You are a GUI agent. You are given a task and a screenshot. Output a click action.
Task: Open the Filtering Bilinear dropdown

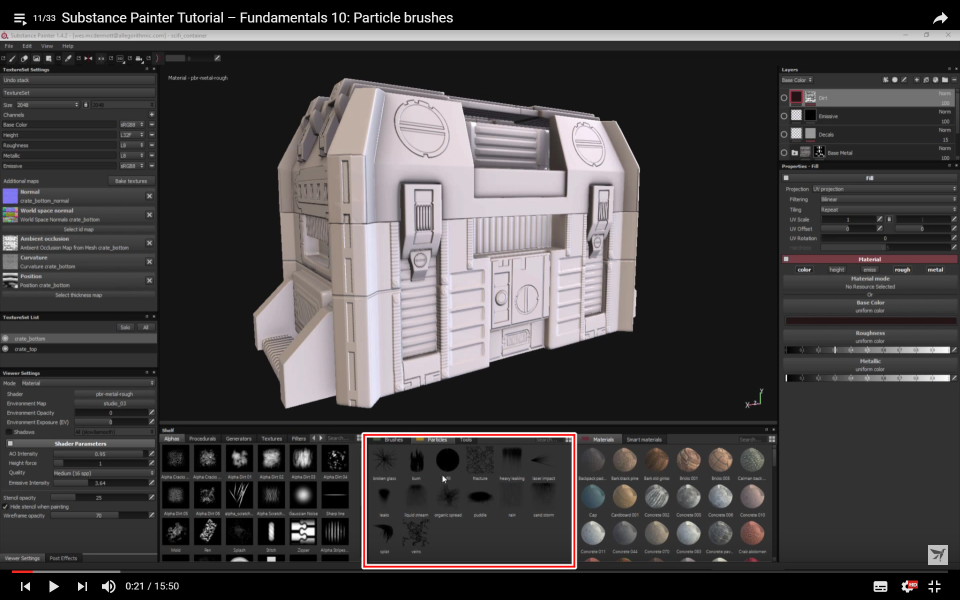coord(888,200)
